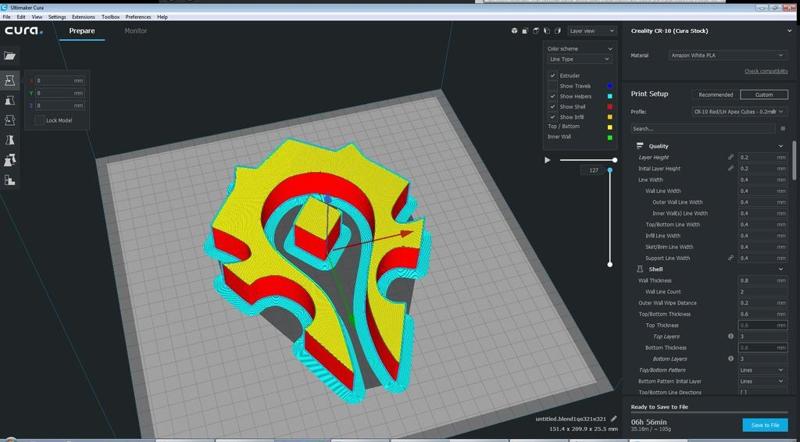Viewport: 800px width, 442px height.
Task: Open the Material dropdown showing Amazon White PLA
Action: 728,56
